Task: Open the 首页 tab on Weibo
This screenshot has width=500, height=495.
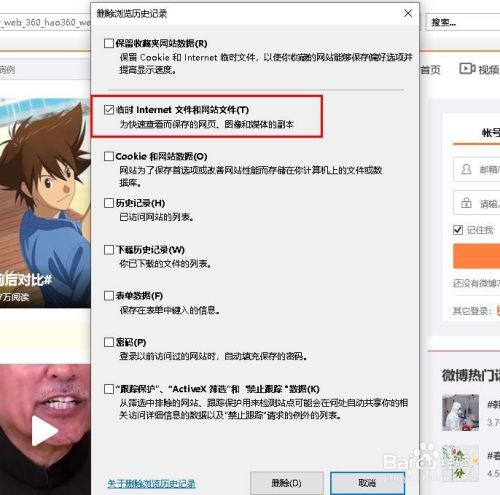Action: pyautogui.click(x=430, y=70)
